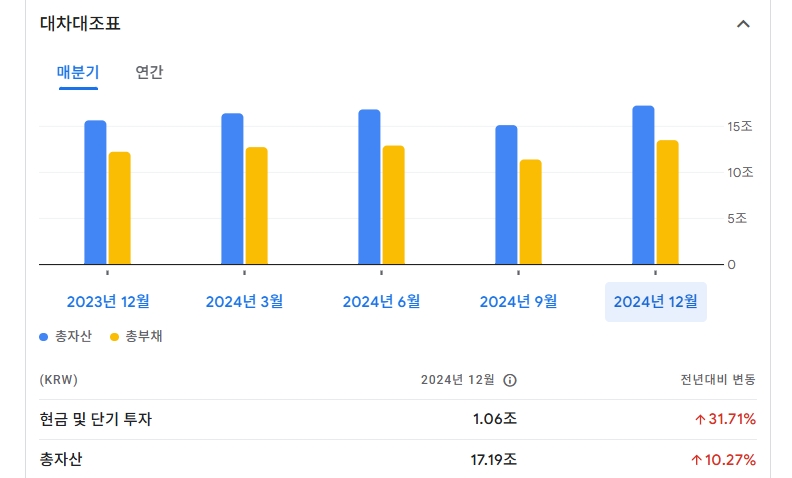Click the 1.06조 value
792x478 pixels.
click(x=494, y=419)
